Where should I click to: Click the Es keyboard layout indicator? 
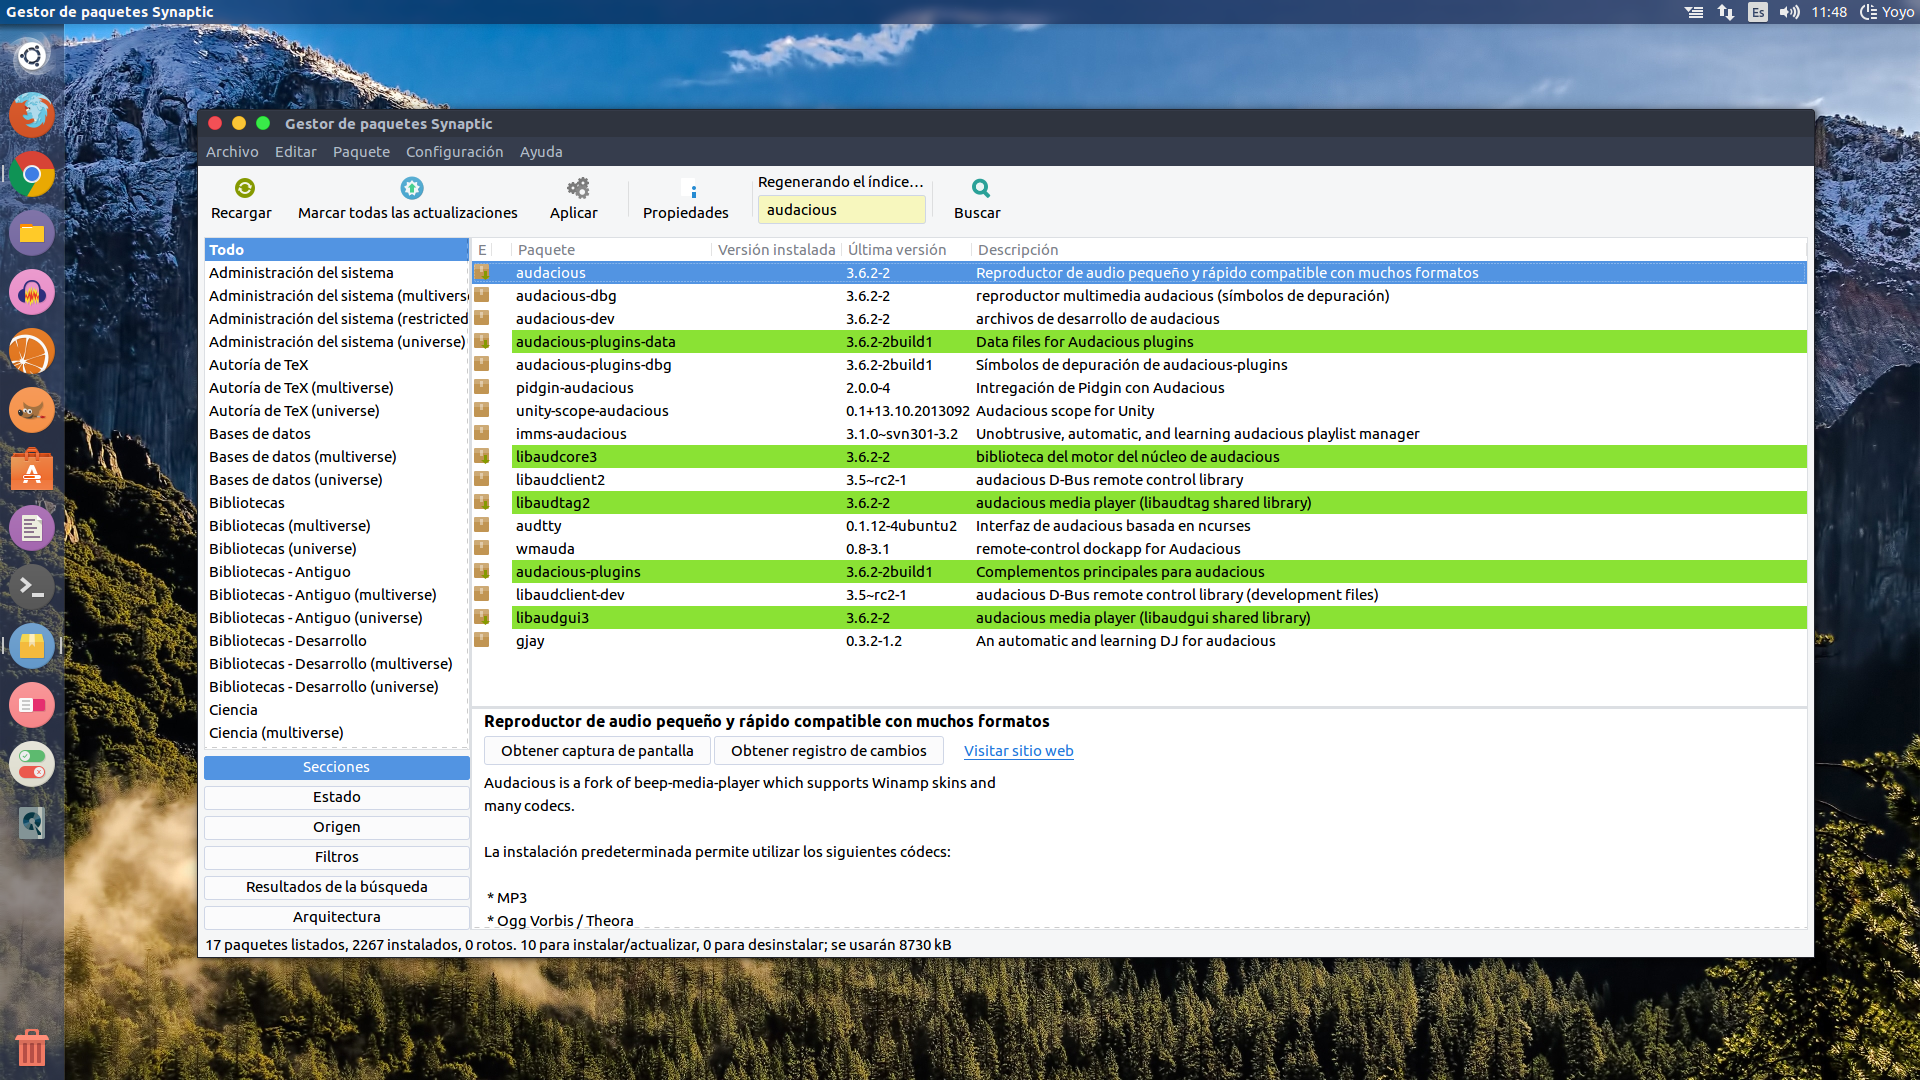coord(1757,12)
